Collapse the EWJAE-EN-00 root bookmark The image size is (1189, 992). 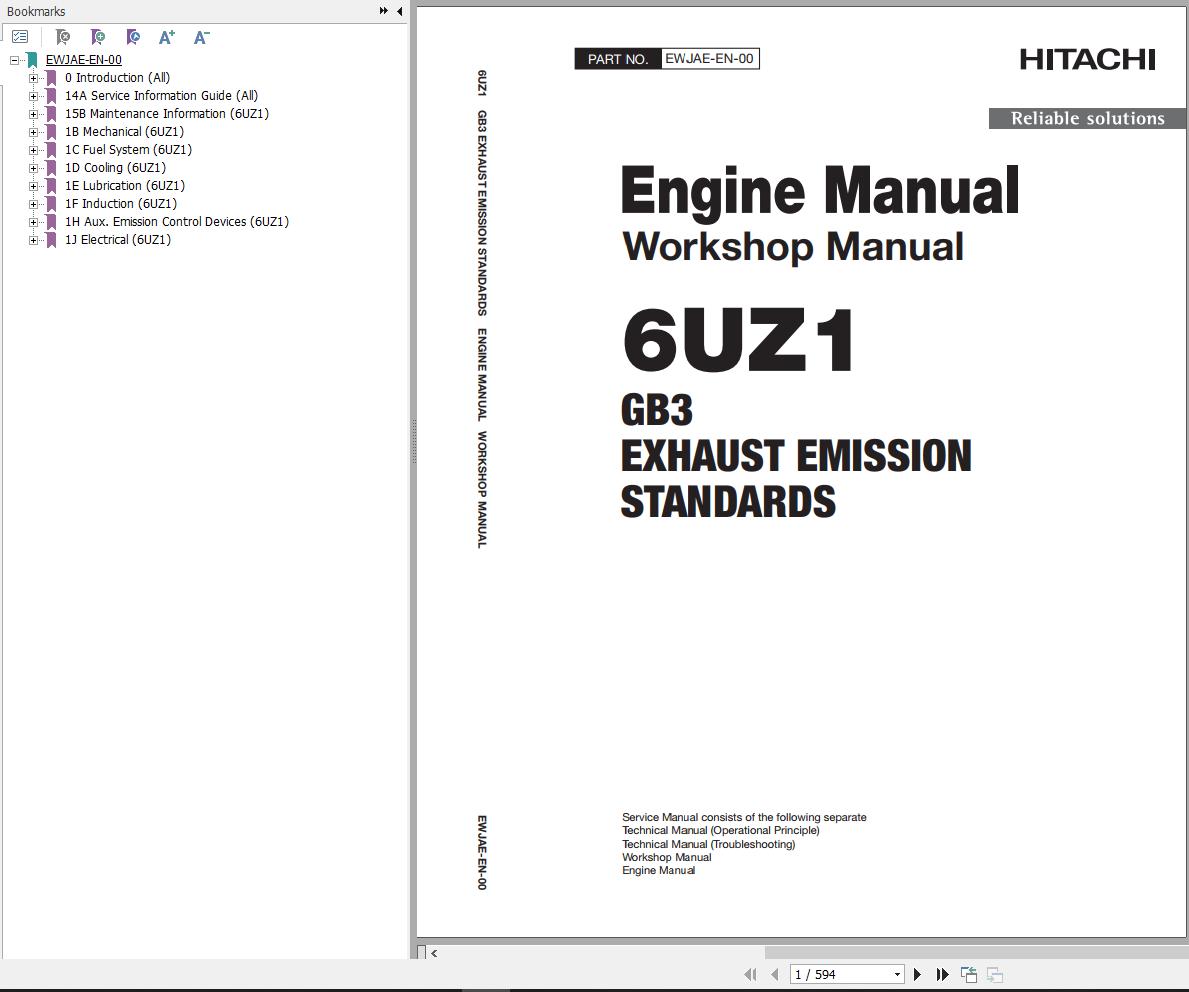14,60
